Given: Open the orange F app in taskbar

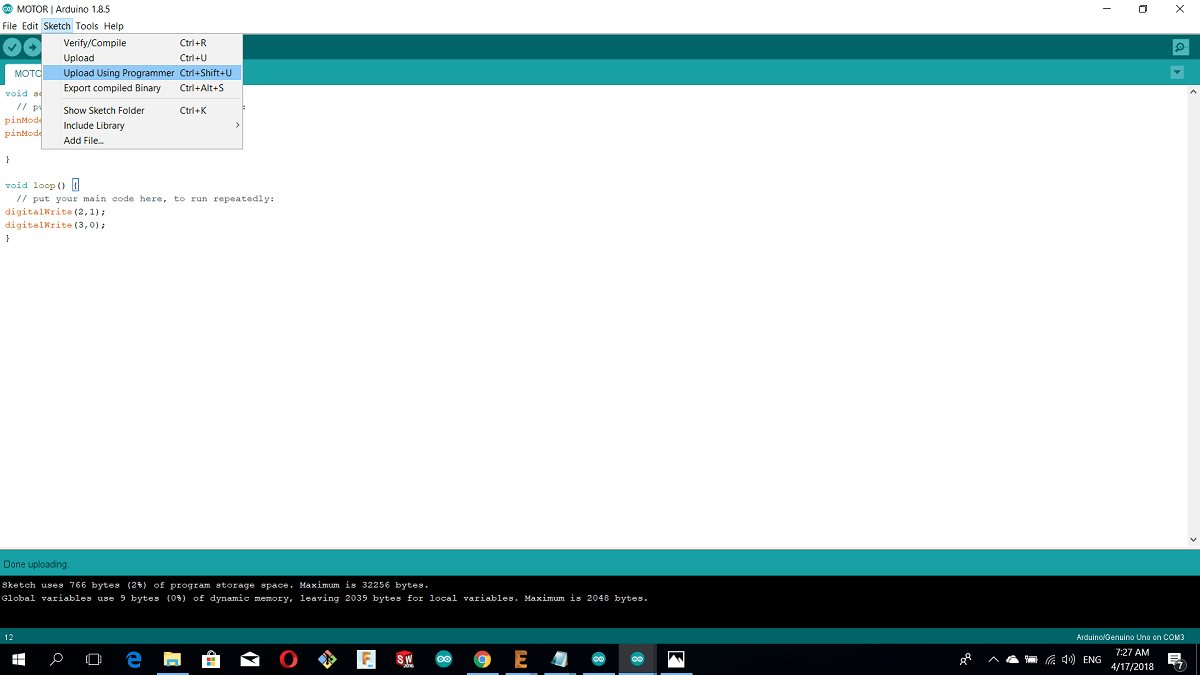Looking at the screenshot, I should [366, 660].
